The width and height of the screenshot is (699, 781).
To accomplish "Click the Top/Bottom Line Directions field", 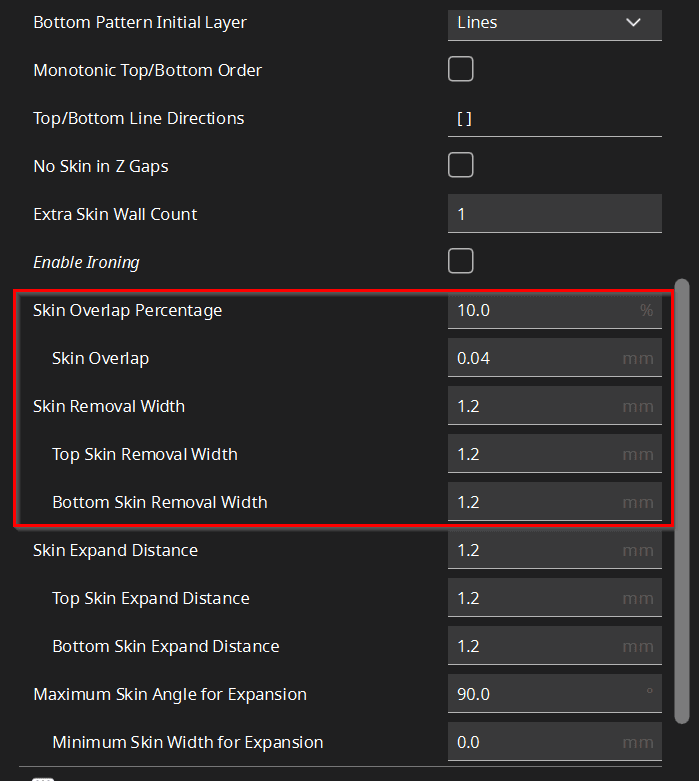I will tap(553, 118).
